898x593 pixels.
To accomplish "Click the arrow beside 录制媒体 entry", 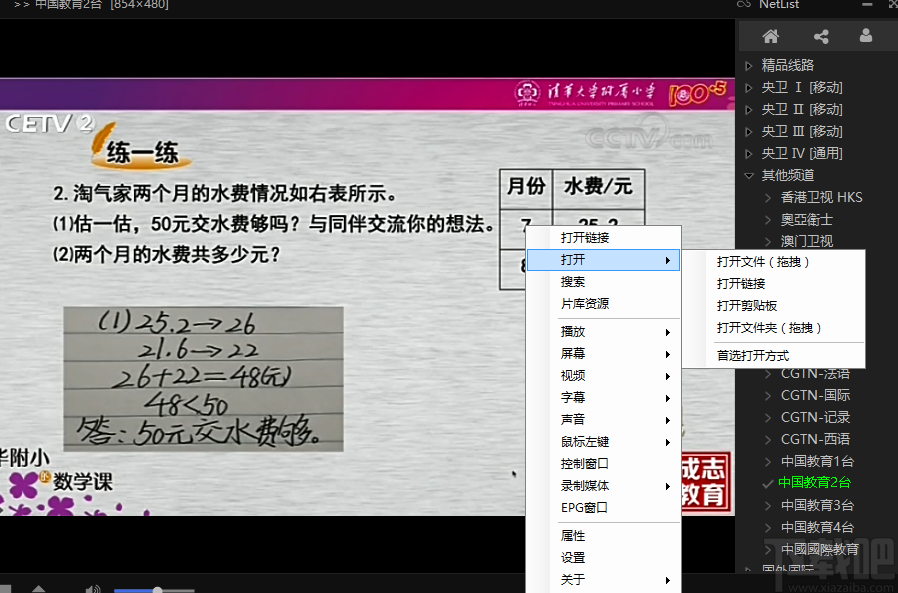I will point(668,486).
